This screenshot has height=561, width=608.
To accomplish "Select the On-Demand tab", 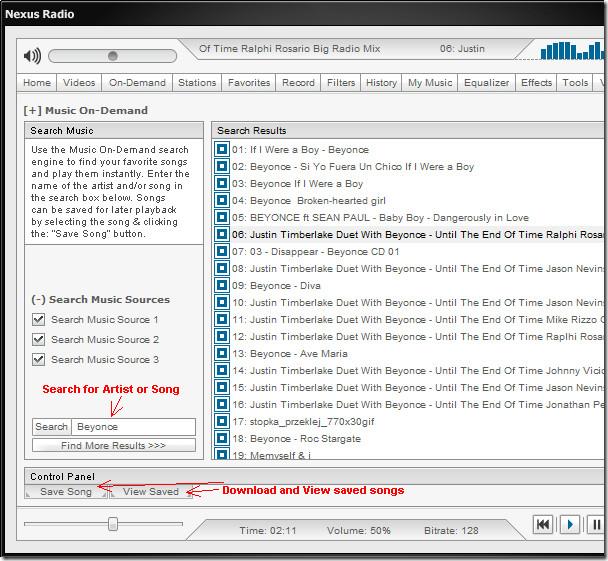I will (137, 83).
